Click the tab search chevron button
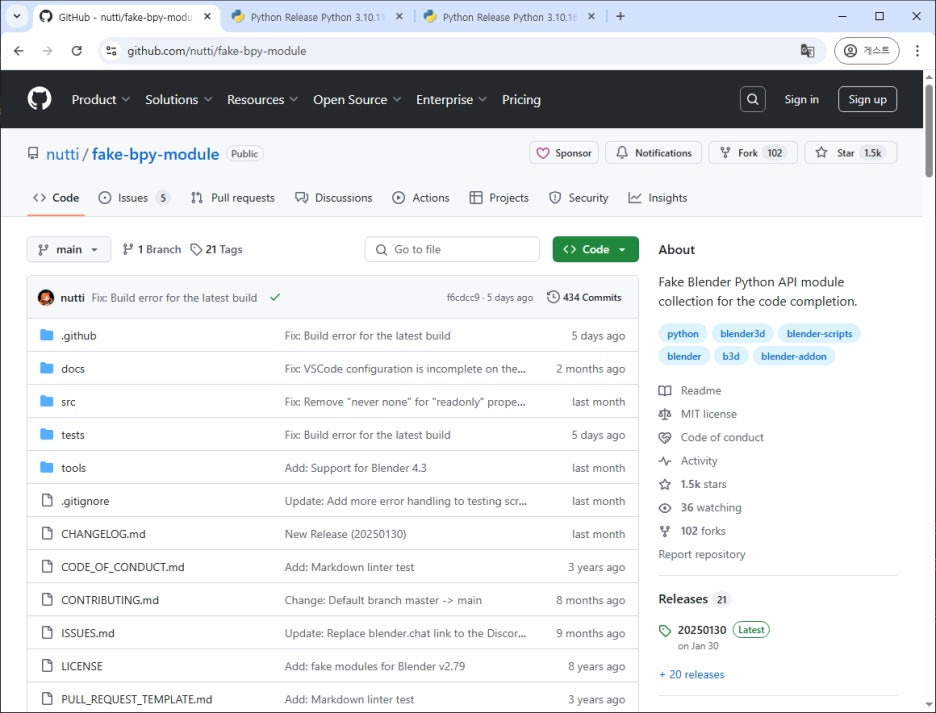The width and height of the screenshot is (936, 713). tap(17, 16)
